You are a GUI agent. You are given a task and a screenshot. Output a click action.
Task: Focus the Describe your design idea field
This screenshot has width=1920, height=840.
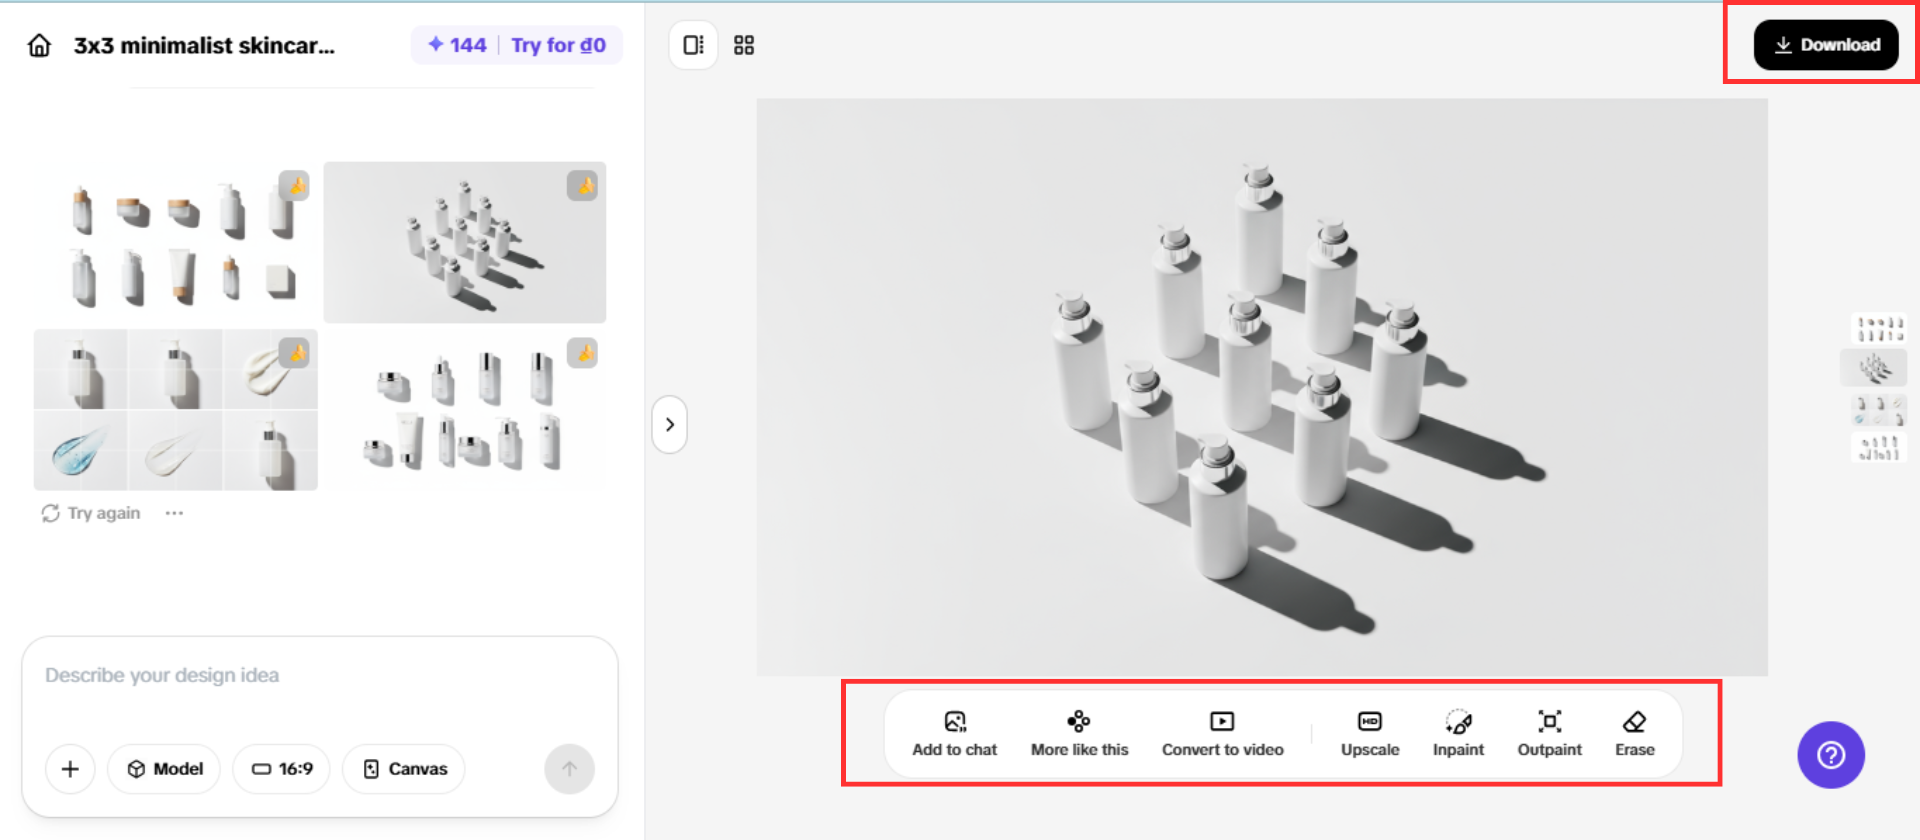[320, 676]
